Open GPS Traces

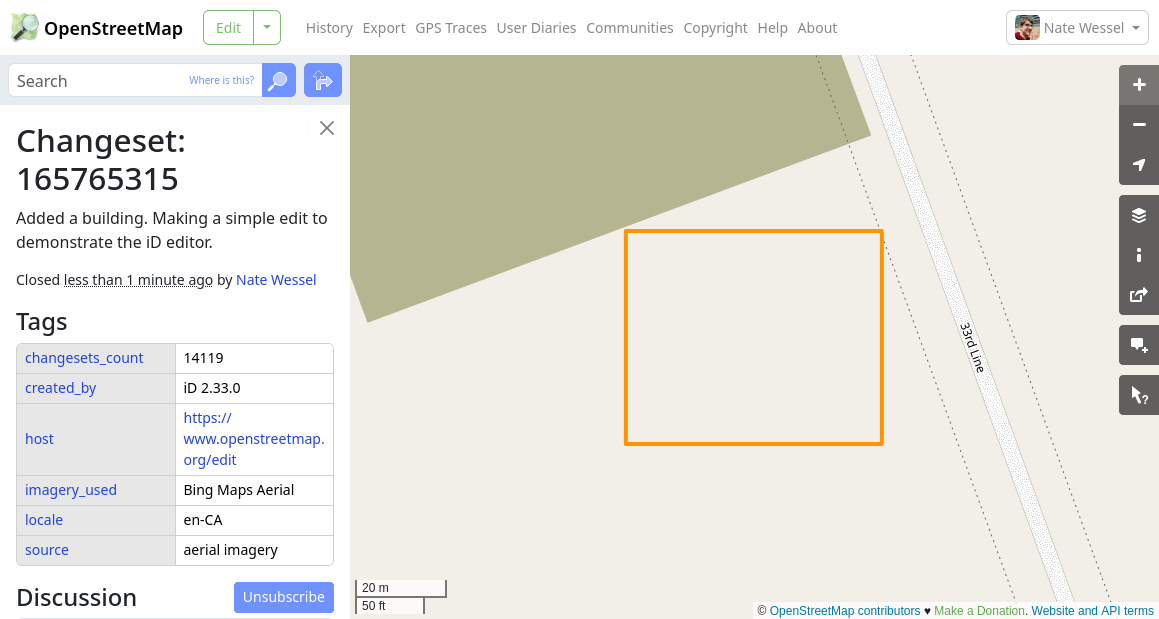click(x=451, y=28)
